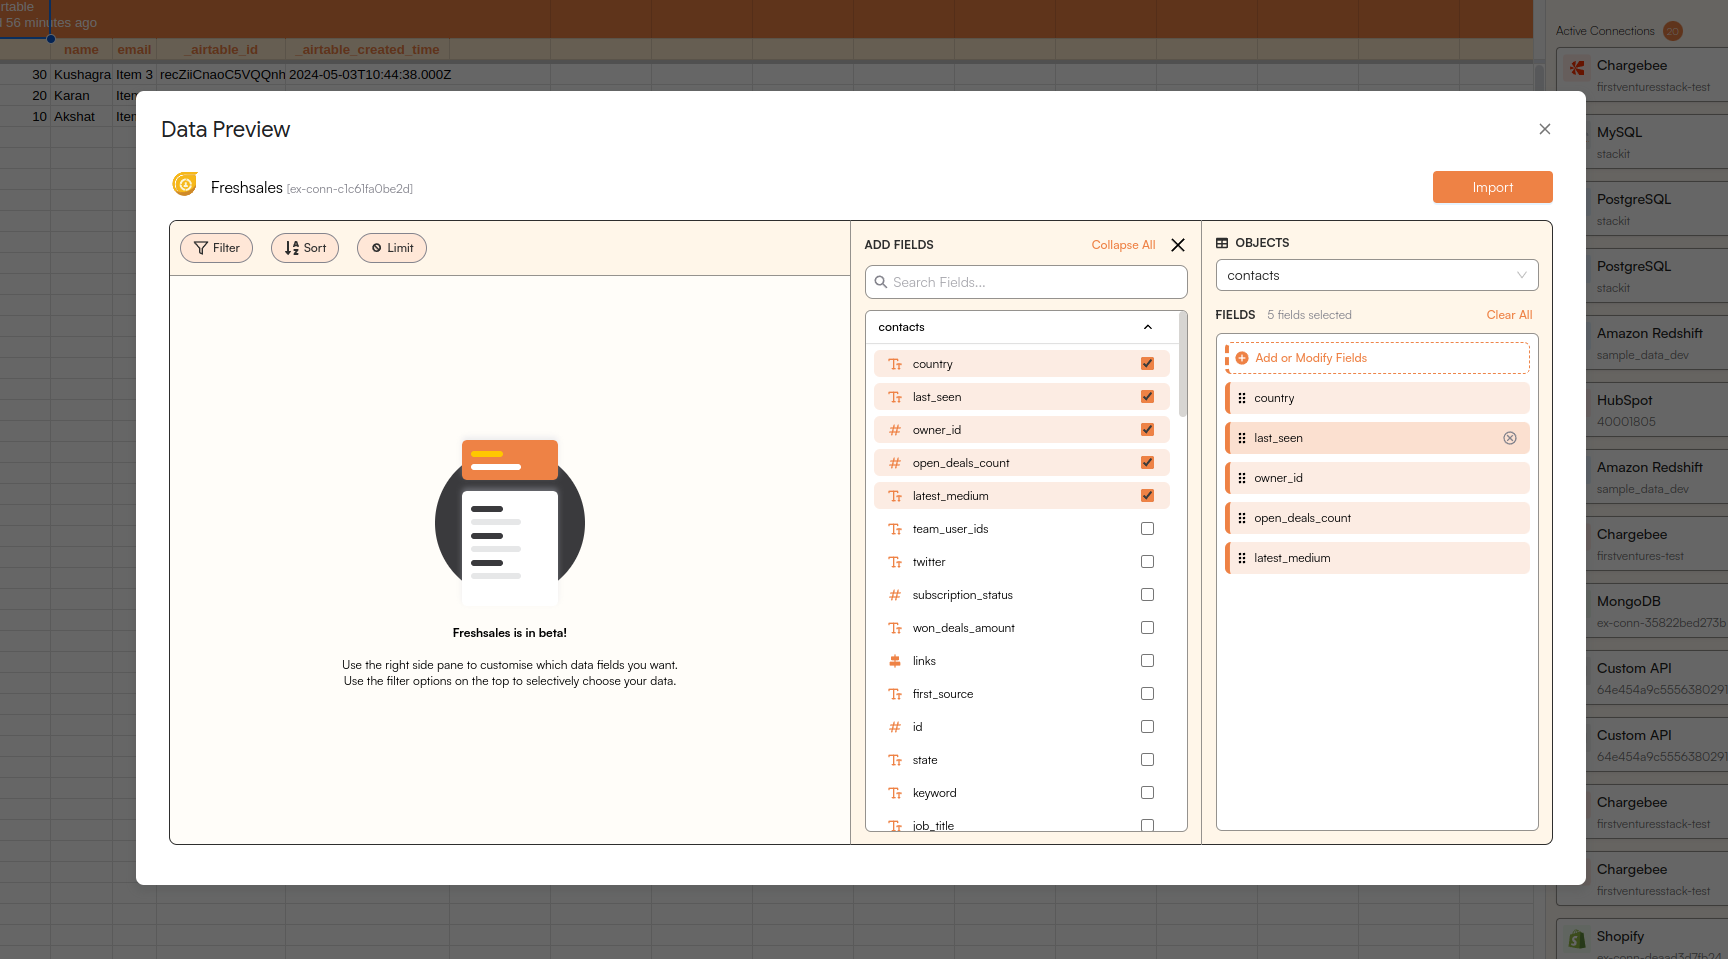Viewport: 1728px width, 959px height.
Task: Check the team_user_ids checkbox
Action: click(x=1147, y=529)
